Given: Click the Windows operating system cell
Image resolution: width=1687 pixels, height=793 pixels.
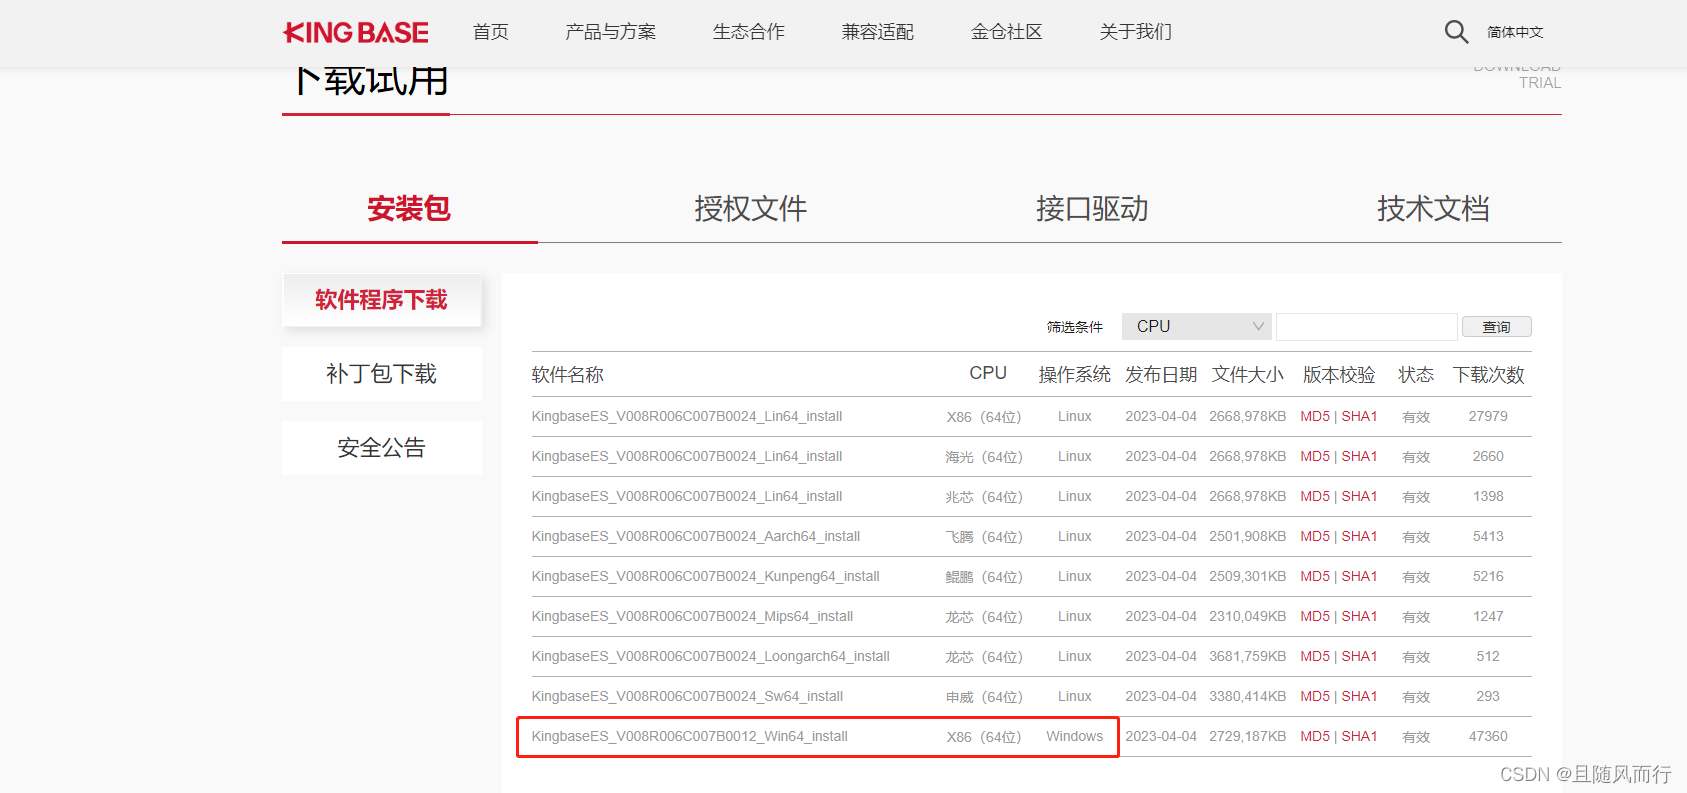Looking at the screenshot, I should (1075, 736).
